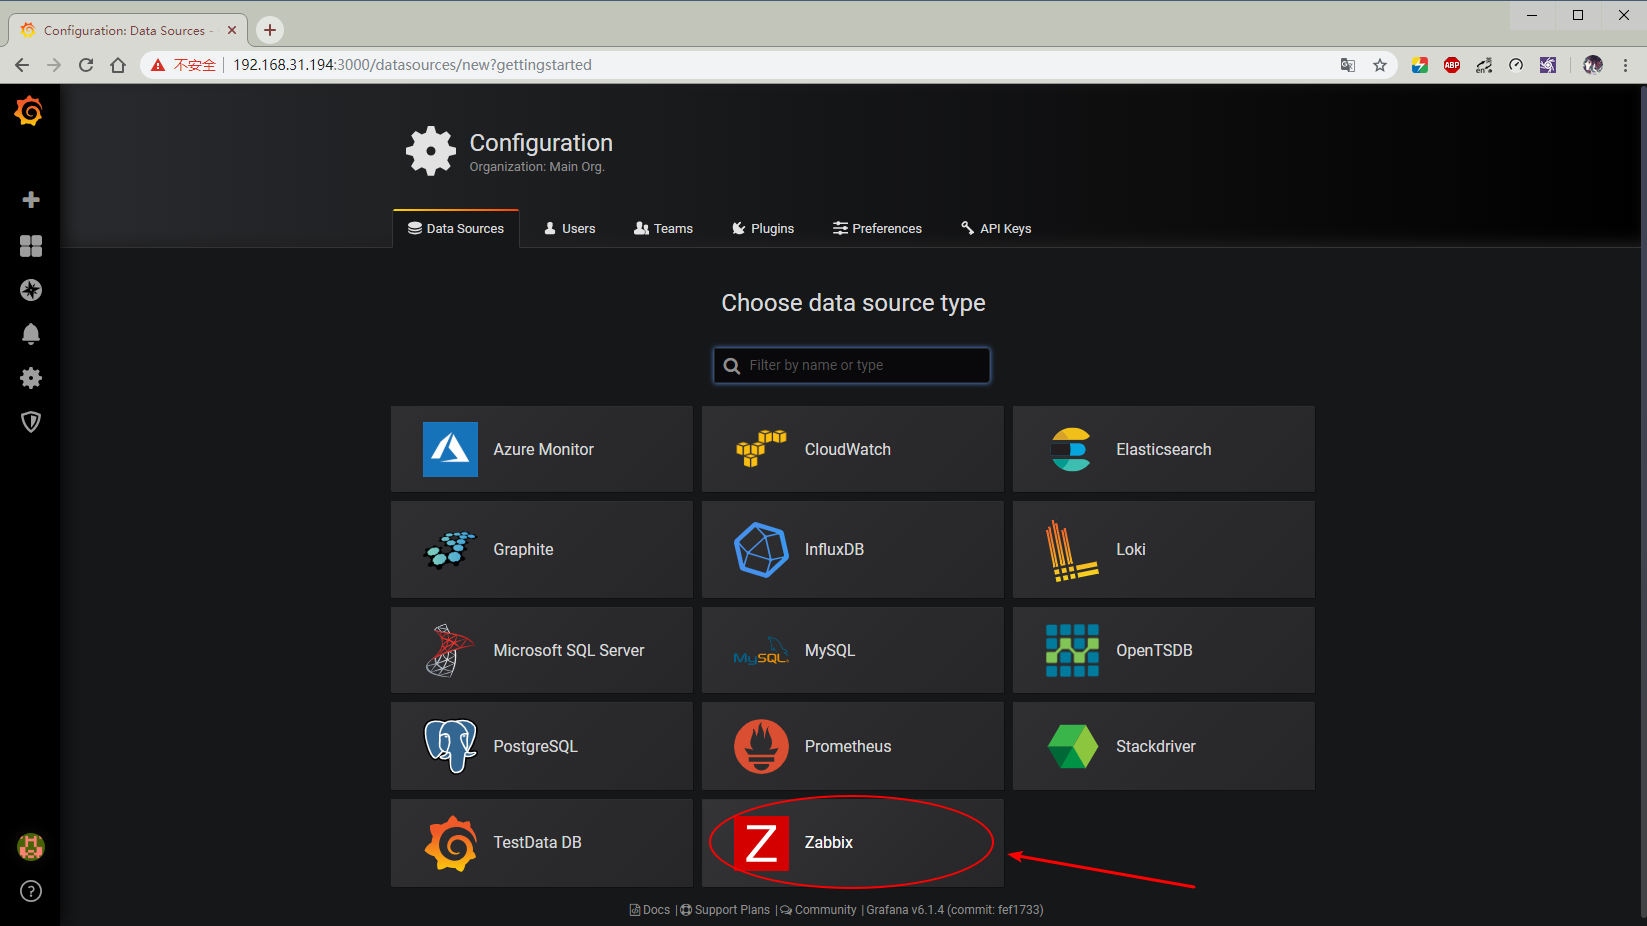The image size is (1647, 926).
Task: Choose the Graphite data source label
Action: [x=523, y=550]
